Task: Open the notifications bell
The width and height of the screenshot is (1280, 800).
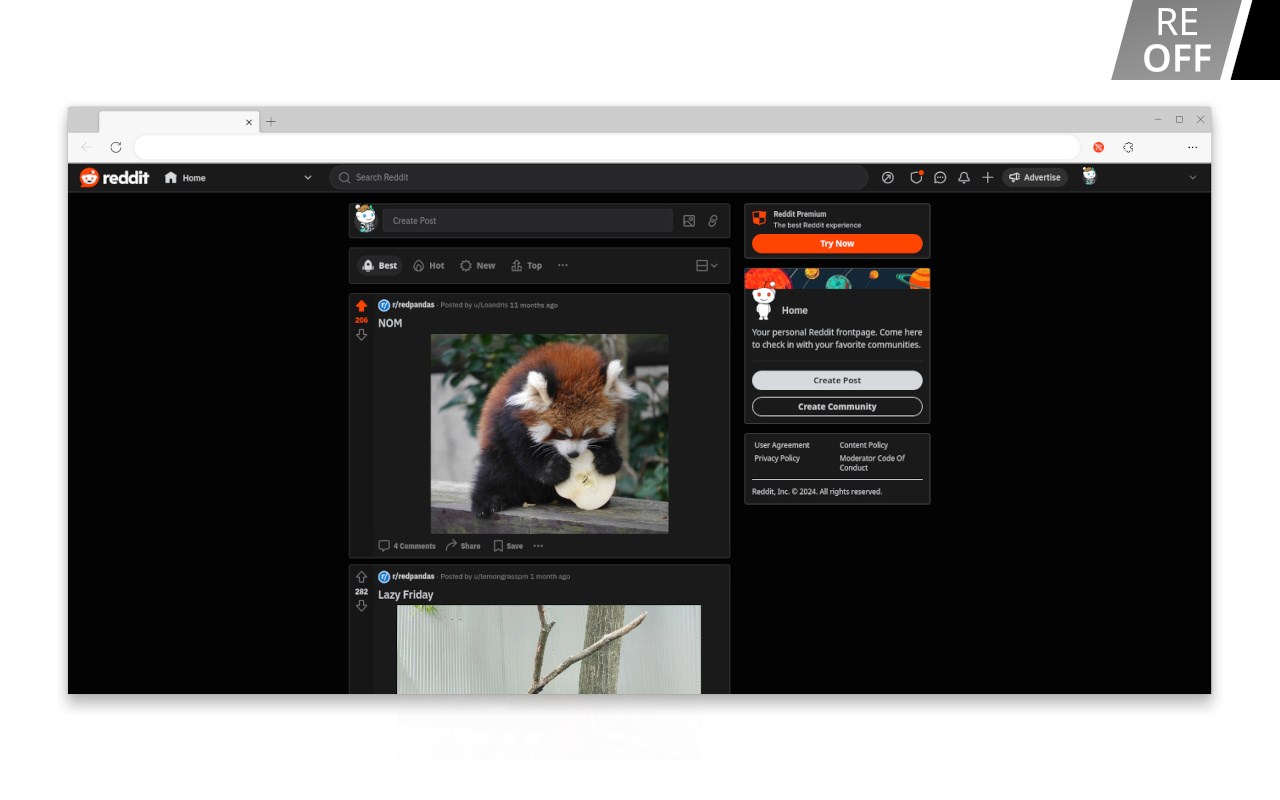Action: [x=964, y=177]
